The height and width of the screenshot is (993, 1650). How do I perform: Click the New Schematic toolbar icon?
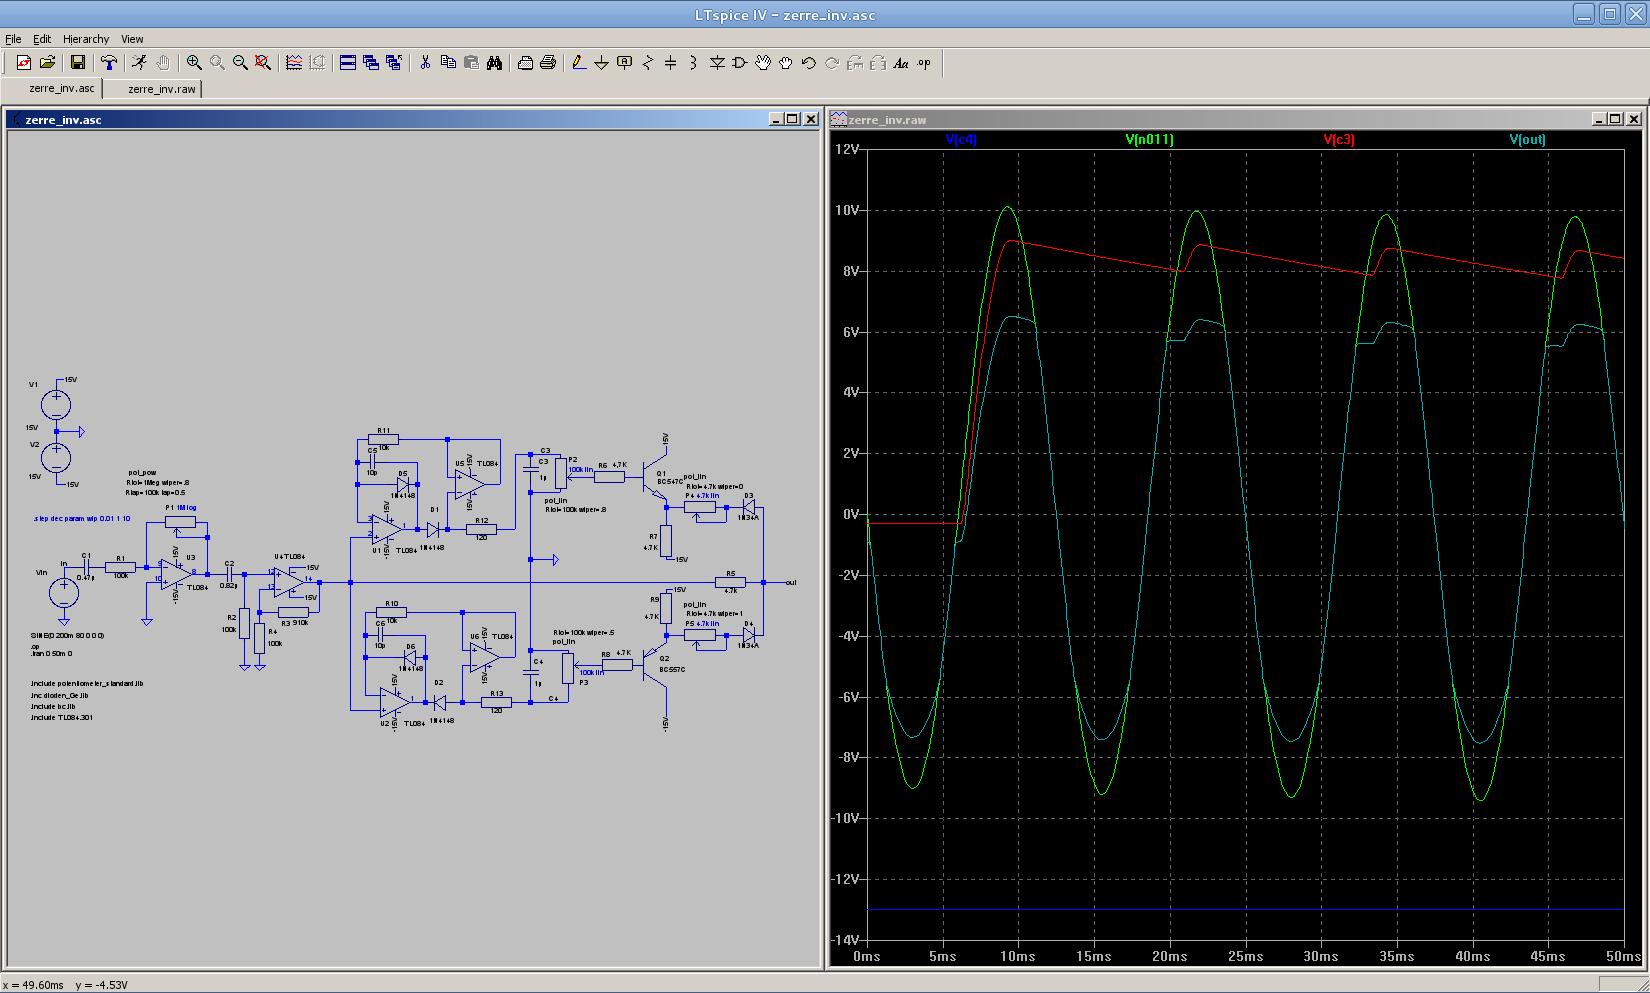pyautogui.click(x=24, y=62)
